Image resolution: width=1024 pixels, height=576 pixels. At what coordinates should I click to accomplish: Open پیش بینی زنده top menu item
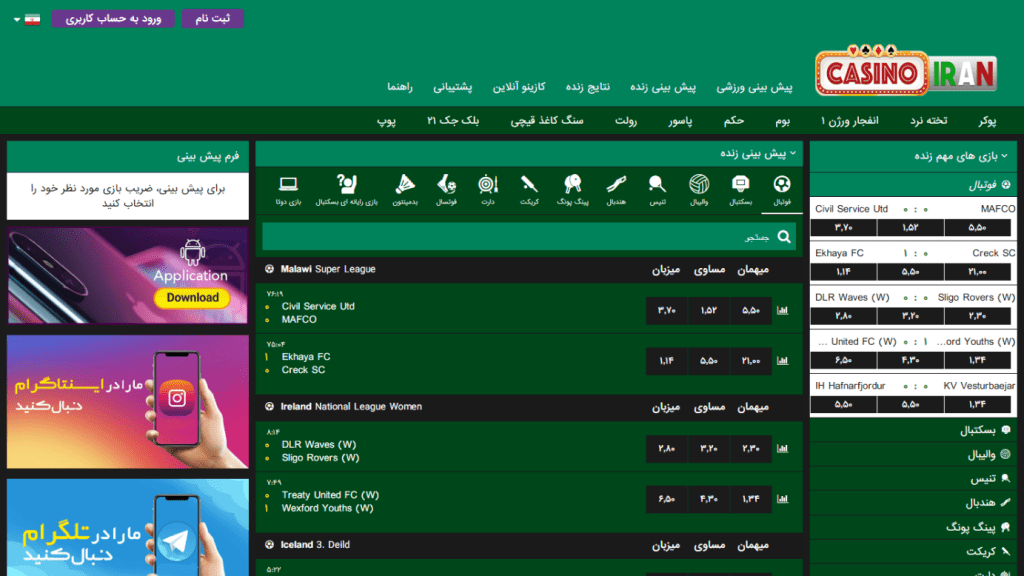click(663, 87)
